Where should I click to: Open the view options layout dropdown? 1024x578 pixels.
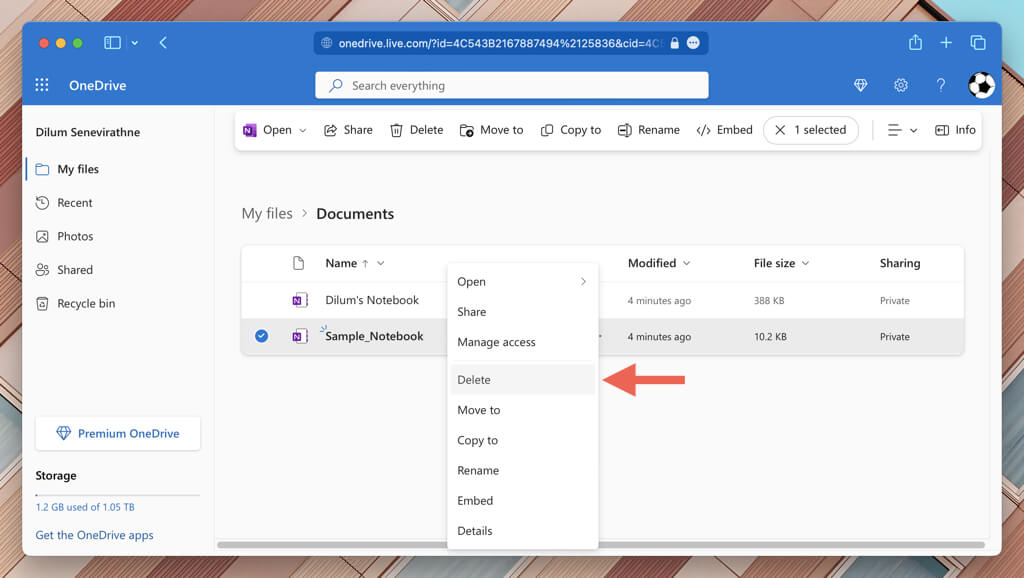click(x=902, y=130)
